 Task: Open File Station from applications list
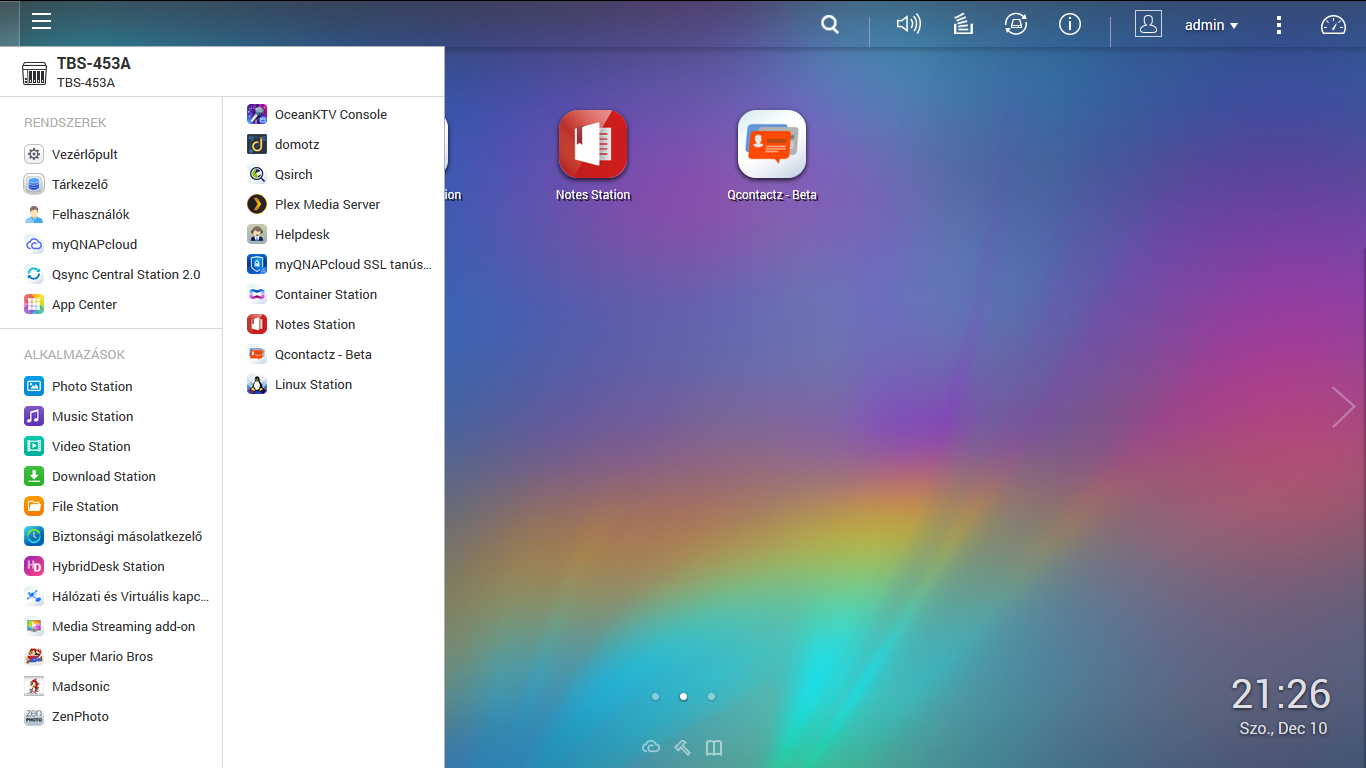click(x=85, y=506)
